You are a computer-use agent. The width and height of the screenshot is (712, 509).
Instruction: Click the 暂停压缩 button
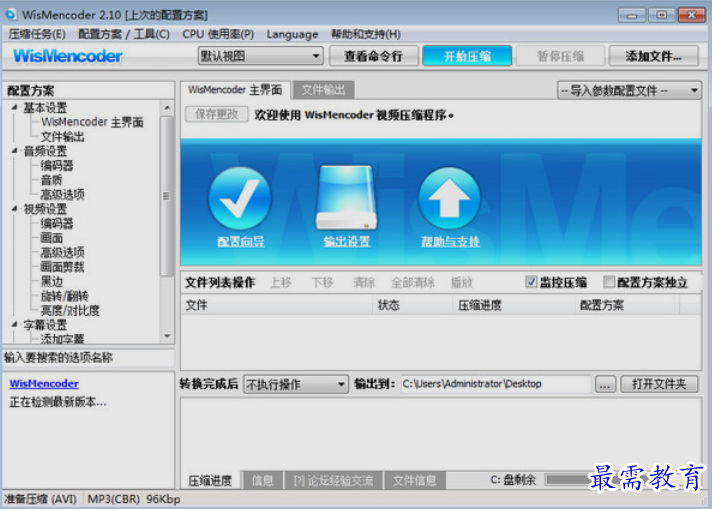[x=560, y=56]
